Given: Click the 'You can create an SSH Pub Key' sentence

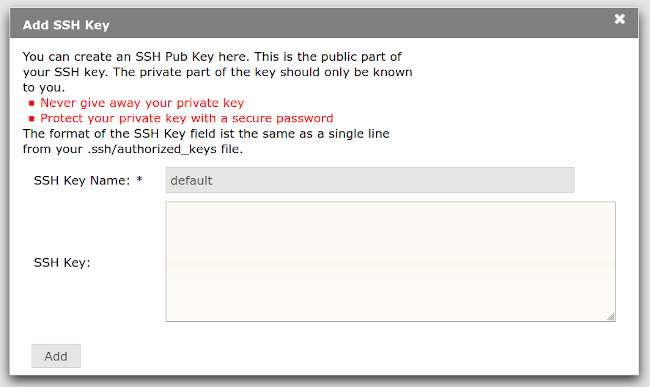Looking at the screenshot, I should pos(136,57).
